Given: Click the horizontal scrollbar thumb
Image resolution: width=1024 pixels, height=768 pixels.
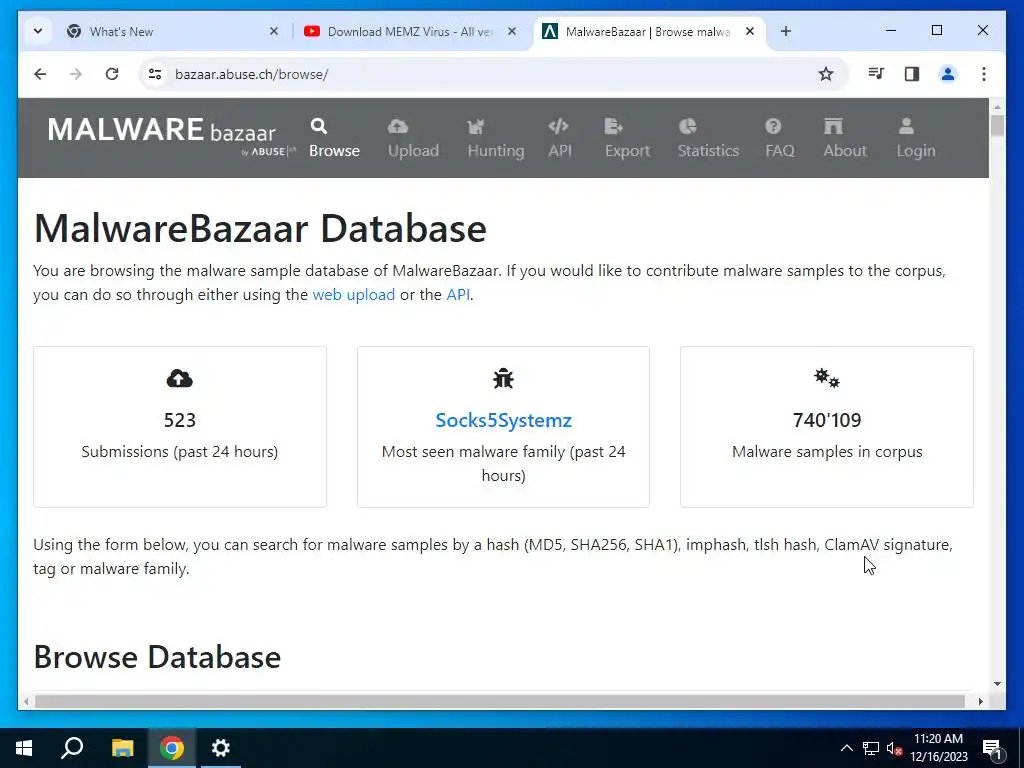Looking at the screenshot, I should (500, 701).
